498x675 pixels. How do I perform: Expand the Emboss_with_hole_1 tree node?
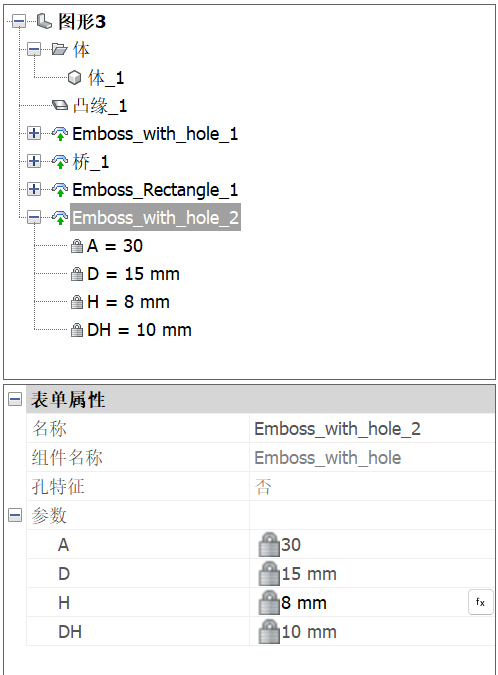coord(34,133)
